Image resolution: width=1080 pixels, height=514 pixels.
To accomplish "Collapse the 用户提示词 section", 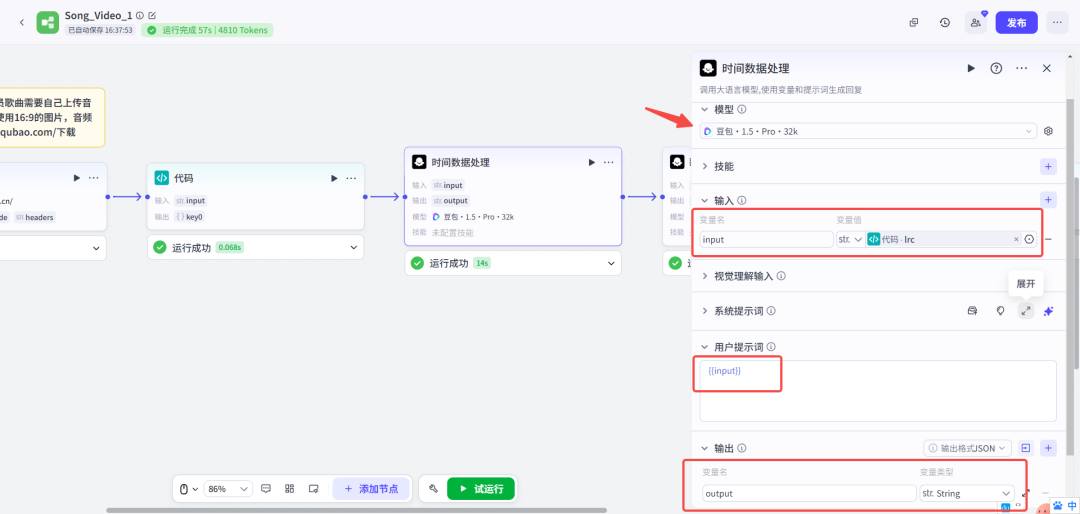I will click(x=705, y=347).
